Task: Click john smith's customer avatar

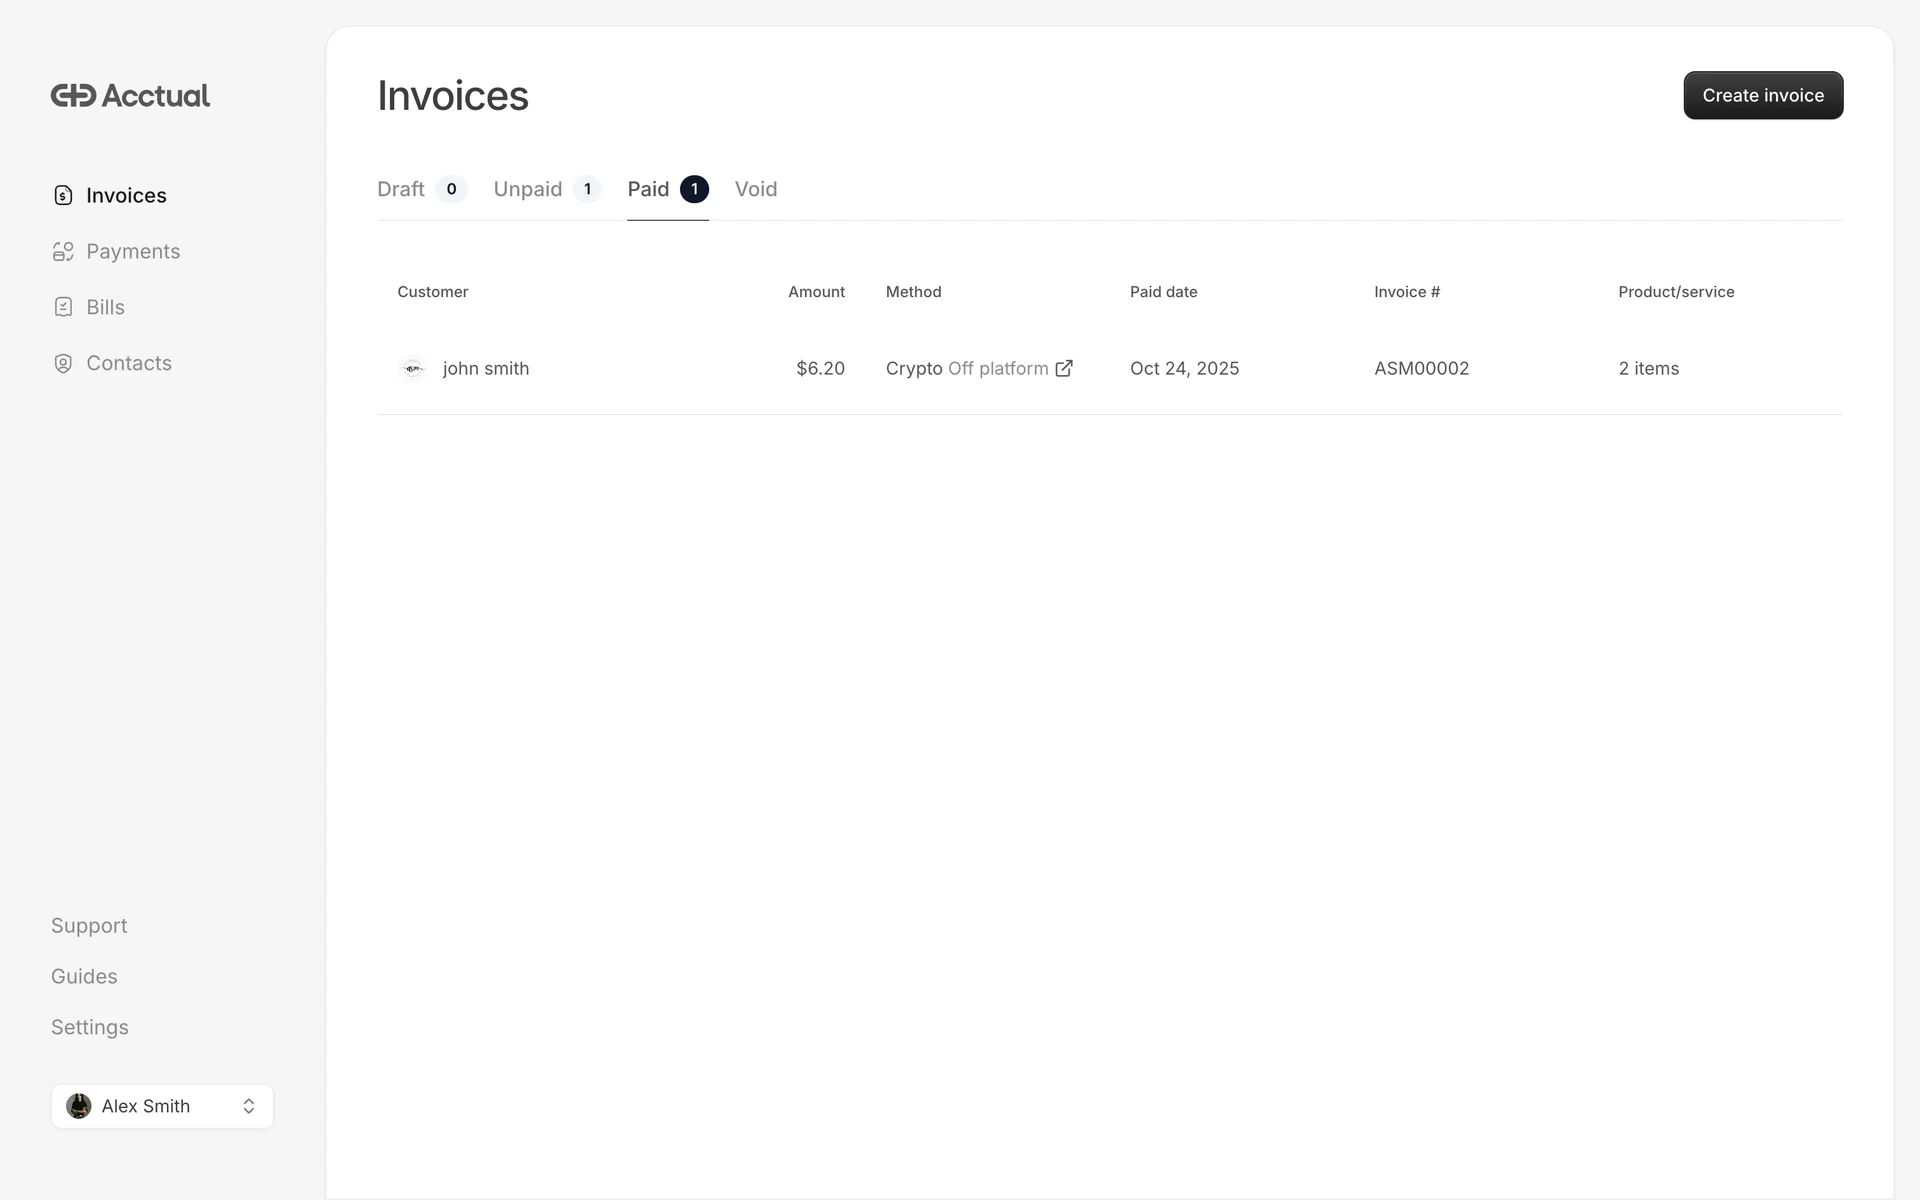Action: [412, 368]
